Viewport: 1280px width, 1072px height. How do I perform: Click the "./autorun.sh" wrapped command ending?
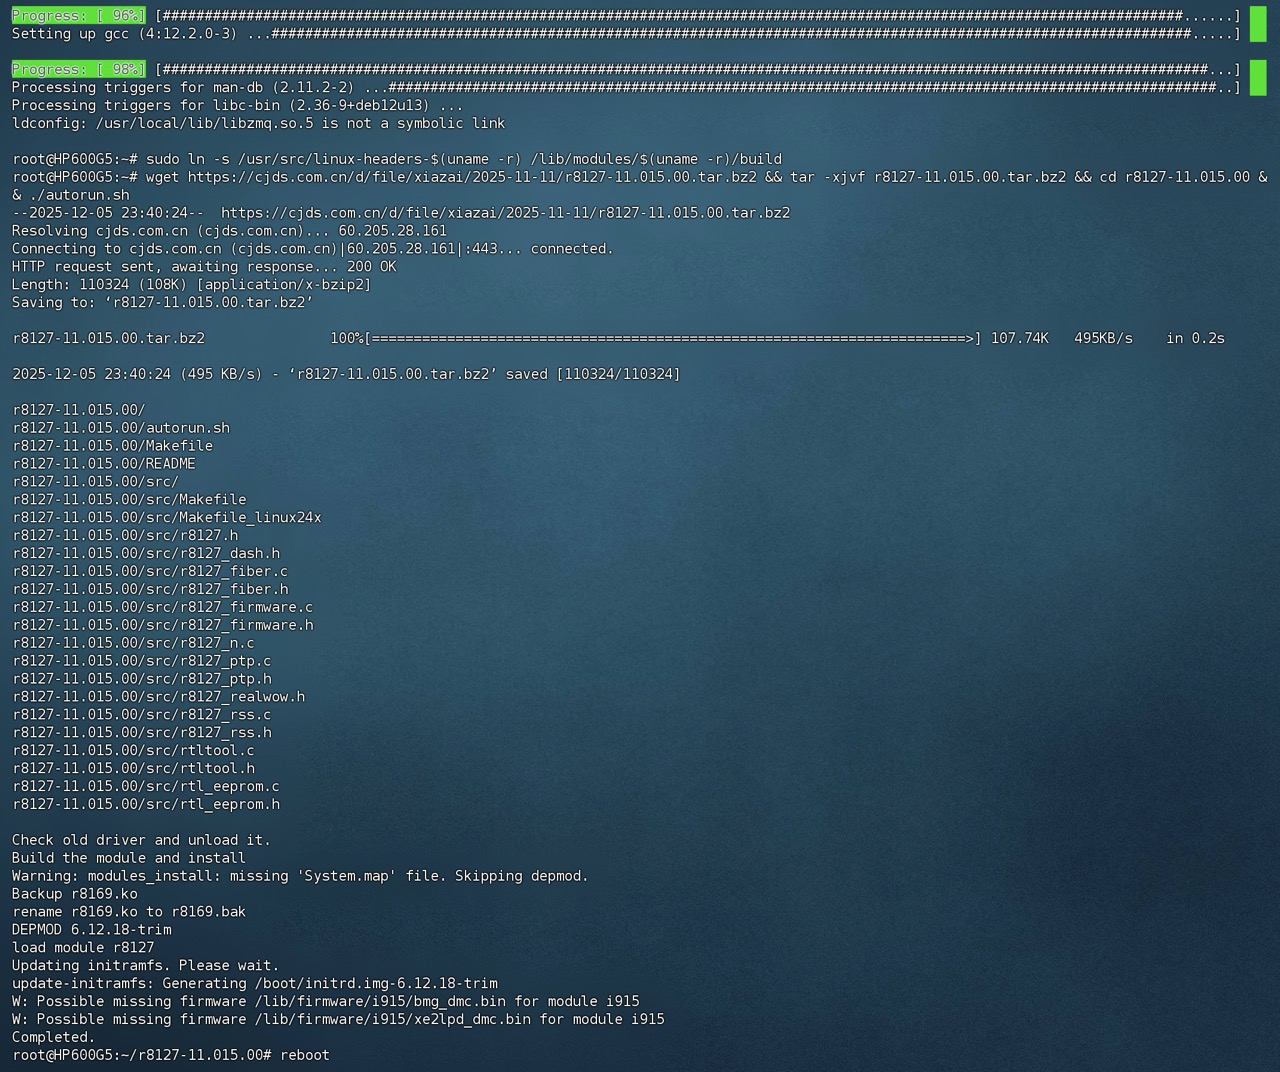[79, 195]
